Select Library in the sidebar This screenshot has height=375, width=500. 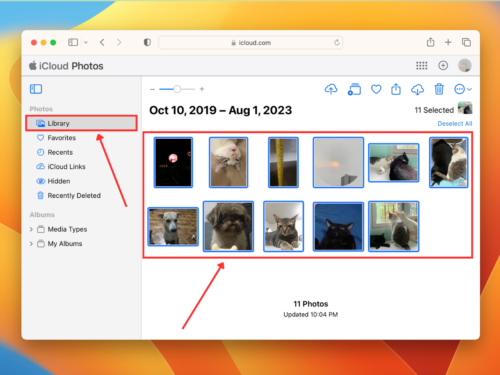(x=81, y=123)
